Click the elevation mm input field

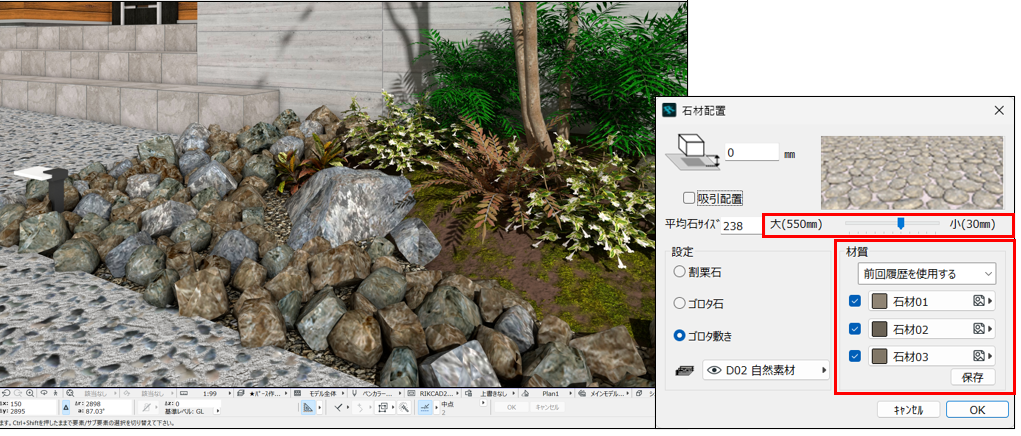[x=751, y=152]
